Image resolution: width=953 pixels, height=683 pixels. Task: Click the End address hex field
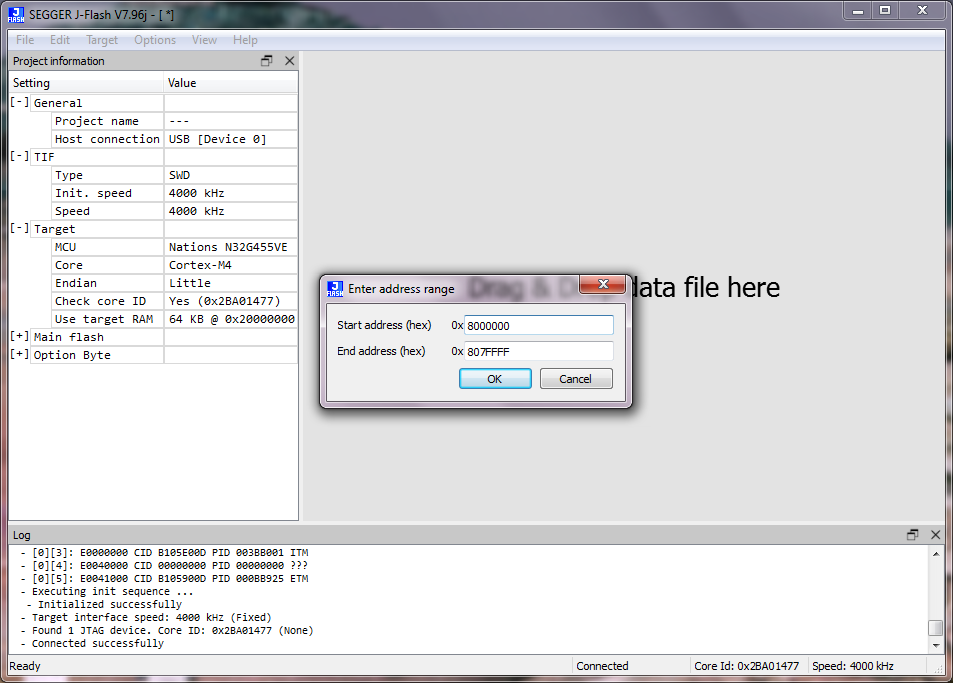pyautogui.click(x=538, y=351)
